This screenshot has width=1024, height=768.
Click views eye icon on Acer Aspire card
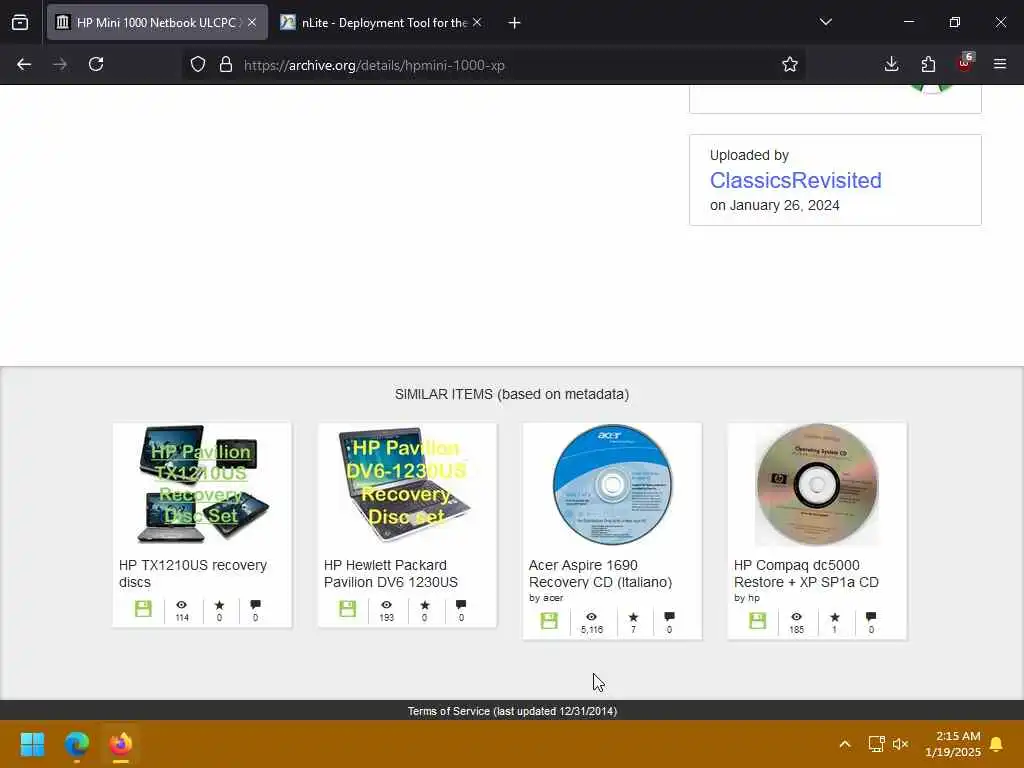pos(591,616)
